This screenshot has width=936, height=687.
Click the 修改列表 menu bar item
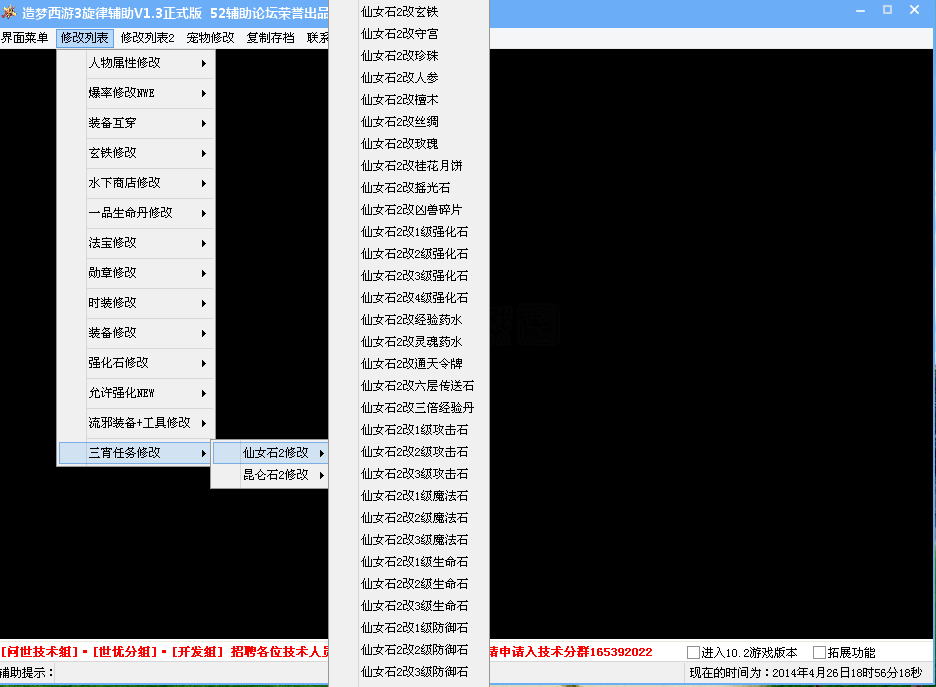point(85,38)
